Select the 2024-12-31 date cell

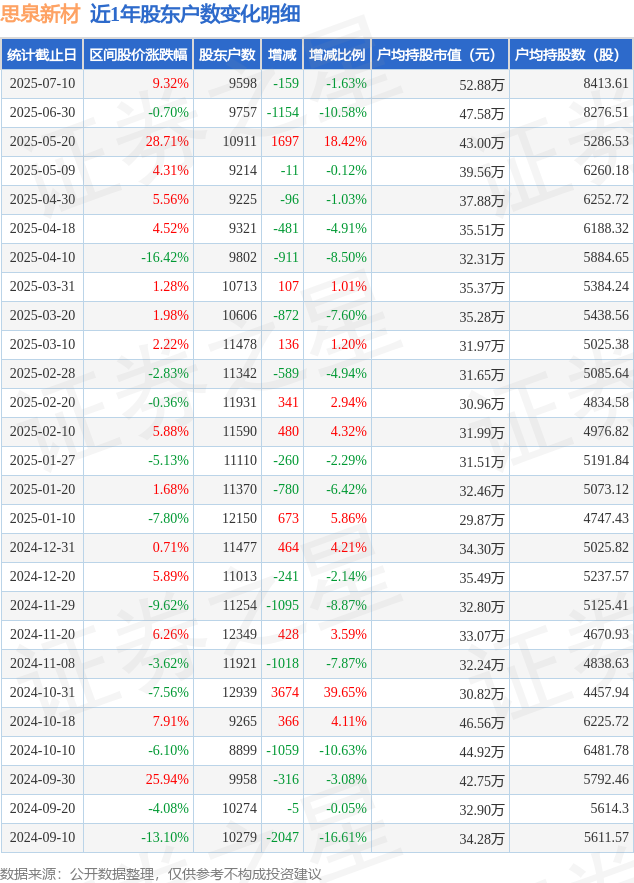pyautogui.click(x=42, y=547)
